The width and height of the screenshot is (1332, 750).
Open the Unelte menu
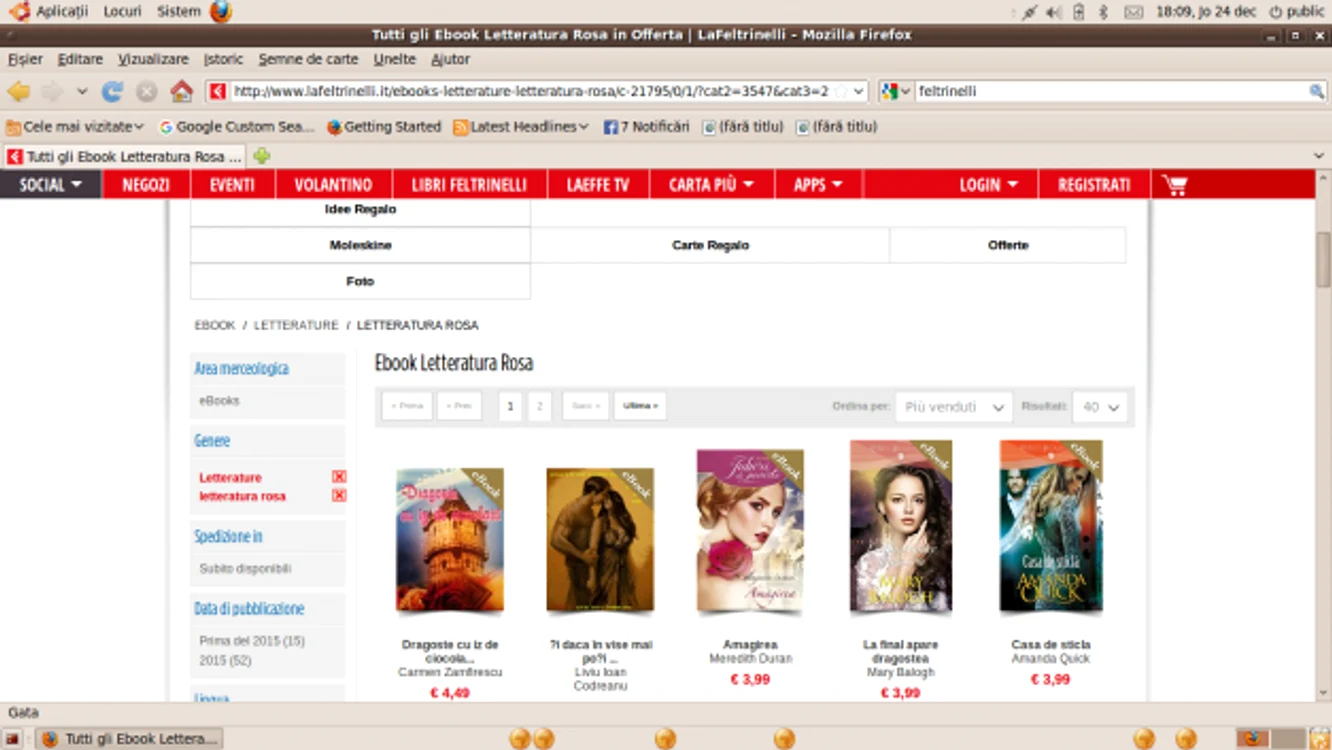point(394,59)
